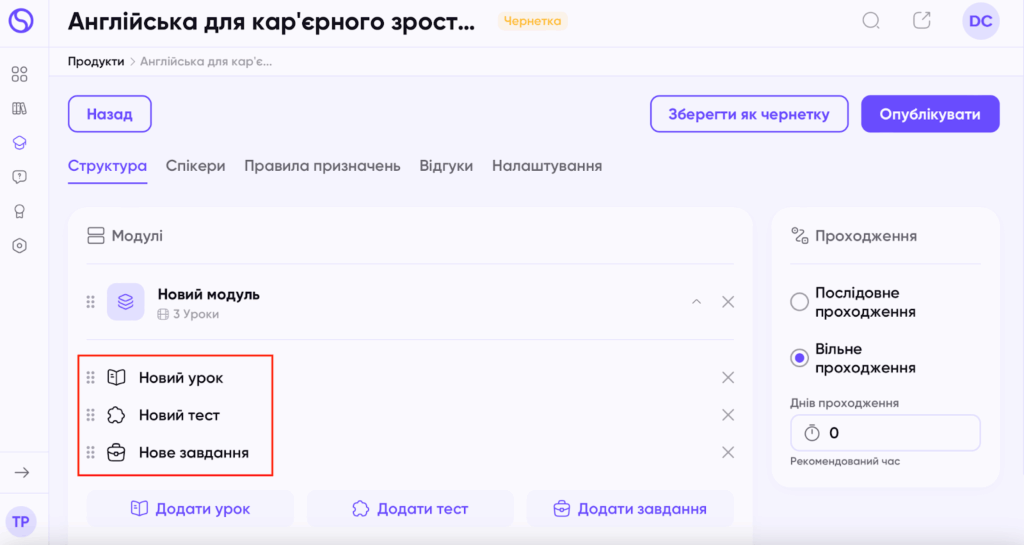Click the search magnifier icon in header
Screen dimensions: 1024x545
(x=871, y=21)
